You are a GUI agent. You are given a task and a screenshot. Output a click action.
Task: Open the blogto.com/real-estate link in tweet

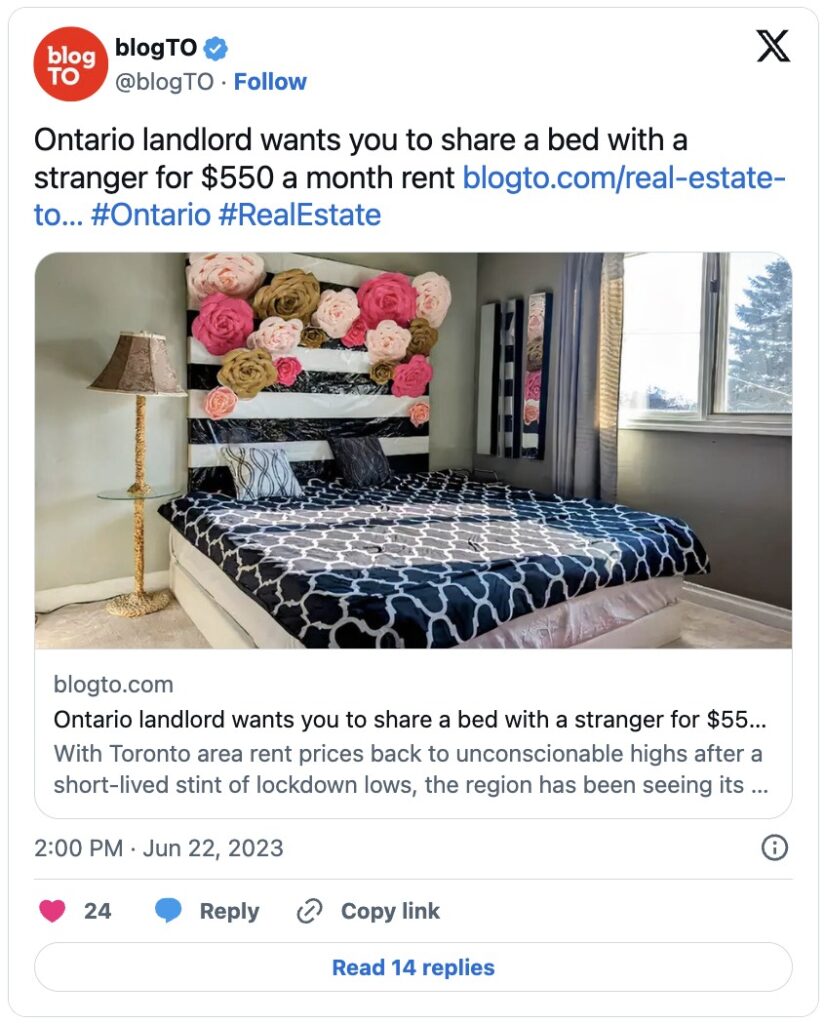tap(623, 178)
